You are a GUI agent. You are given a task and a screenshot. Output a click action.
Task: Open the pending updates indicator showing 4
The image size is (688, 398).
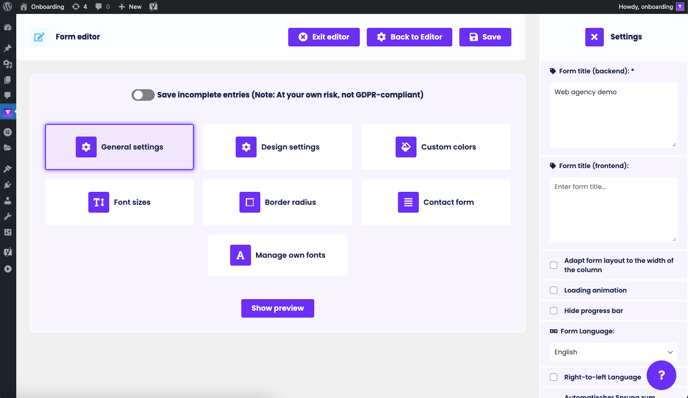pyautogui.click(x=79, y=7)
